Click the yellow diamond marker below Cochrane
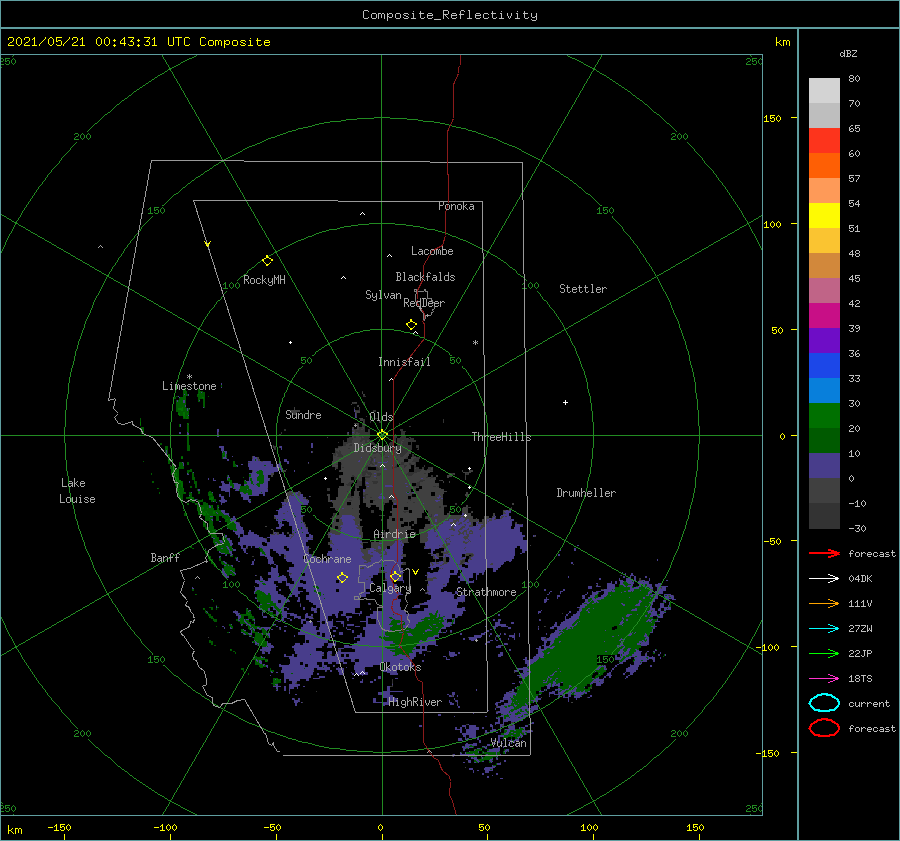Screen dimensions: 900x841 [x=342, y=578]
